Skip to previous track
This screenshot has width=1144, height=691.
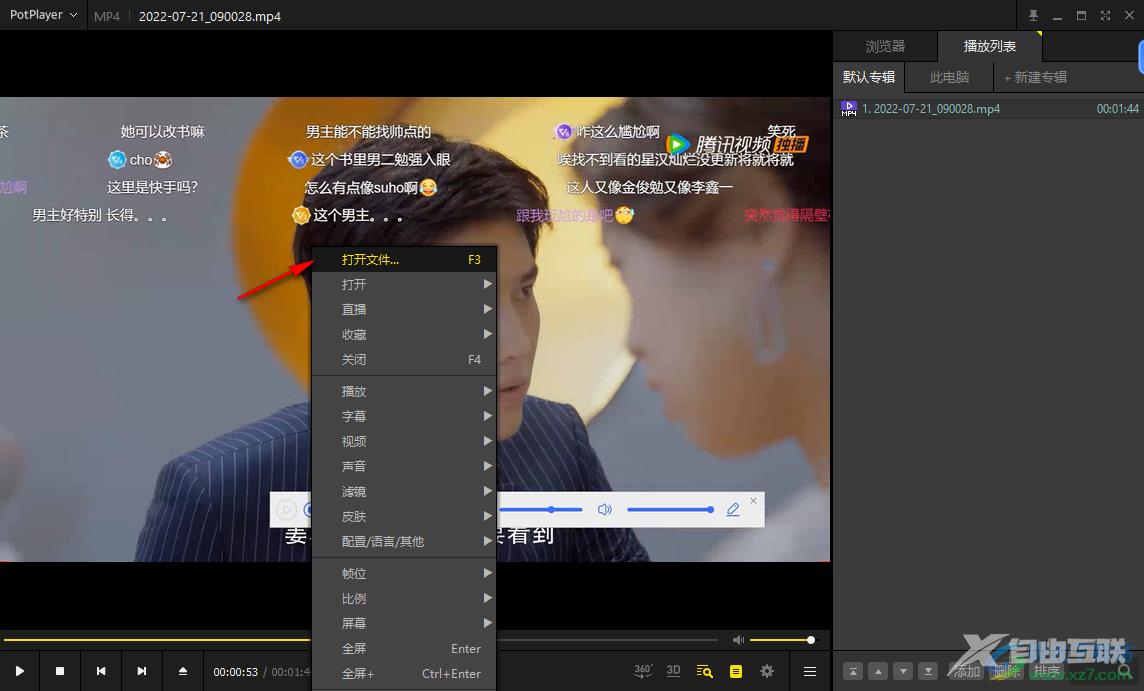[101, 671]
